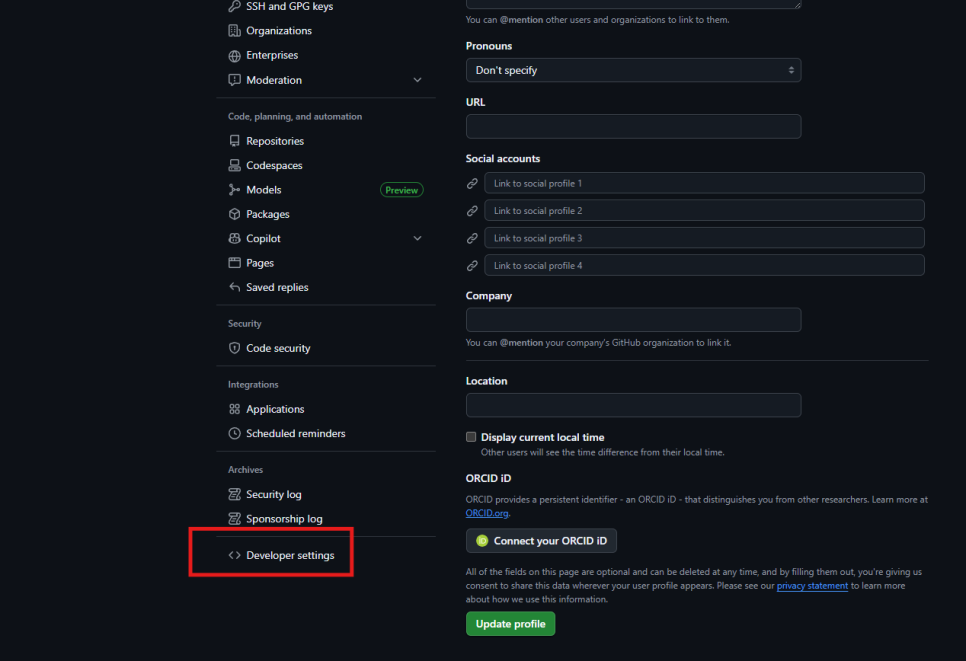Click Link to social profile 4 field
Image resolution: width=966 pixels, height=661 pixels.
click(704, 266)
